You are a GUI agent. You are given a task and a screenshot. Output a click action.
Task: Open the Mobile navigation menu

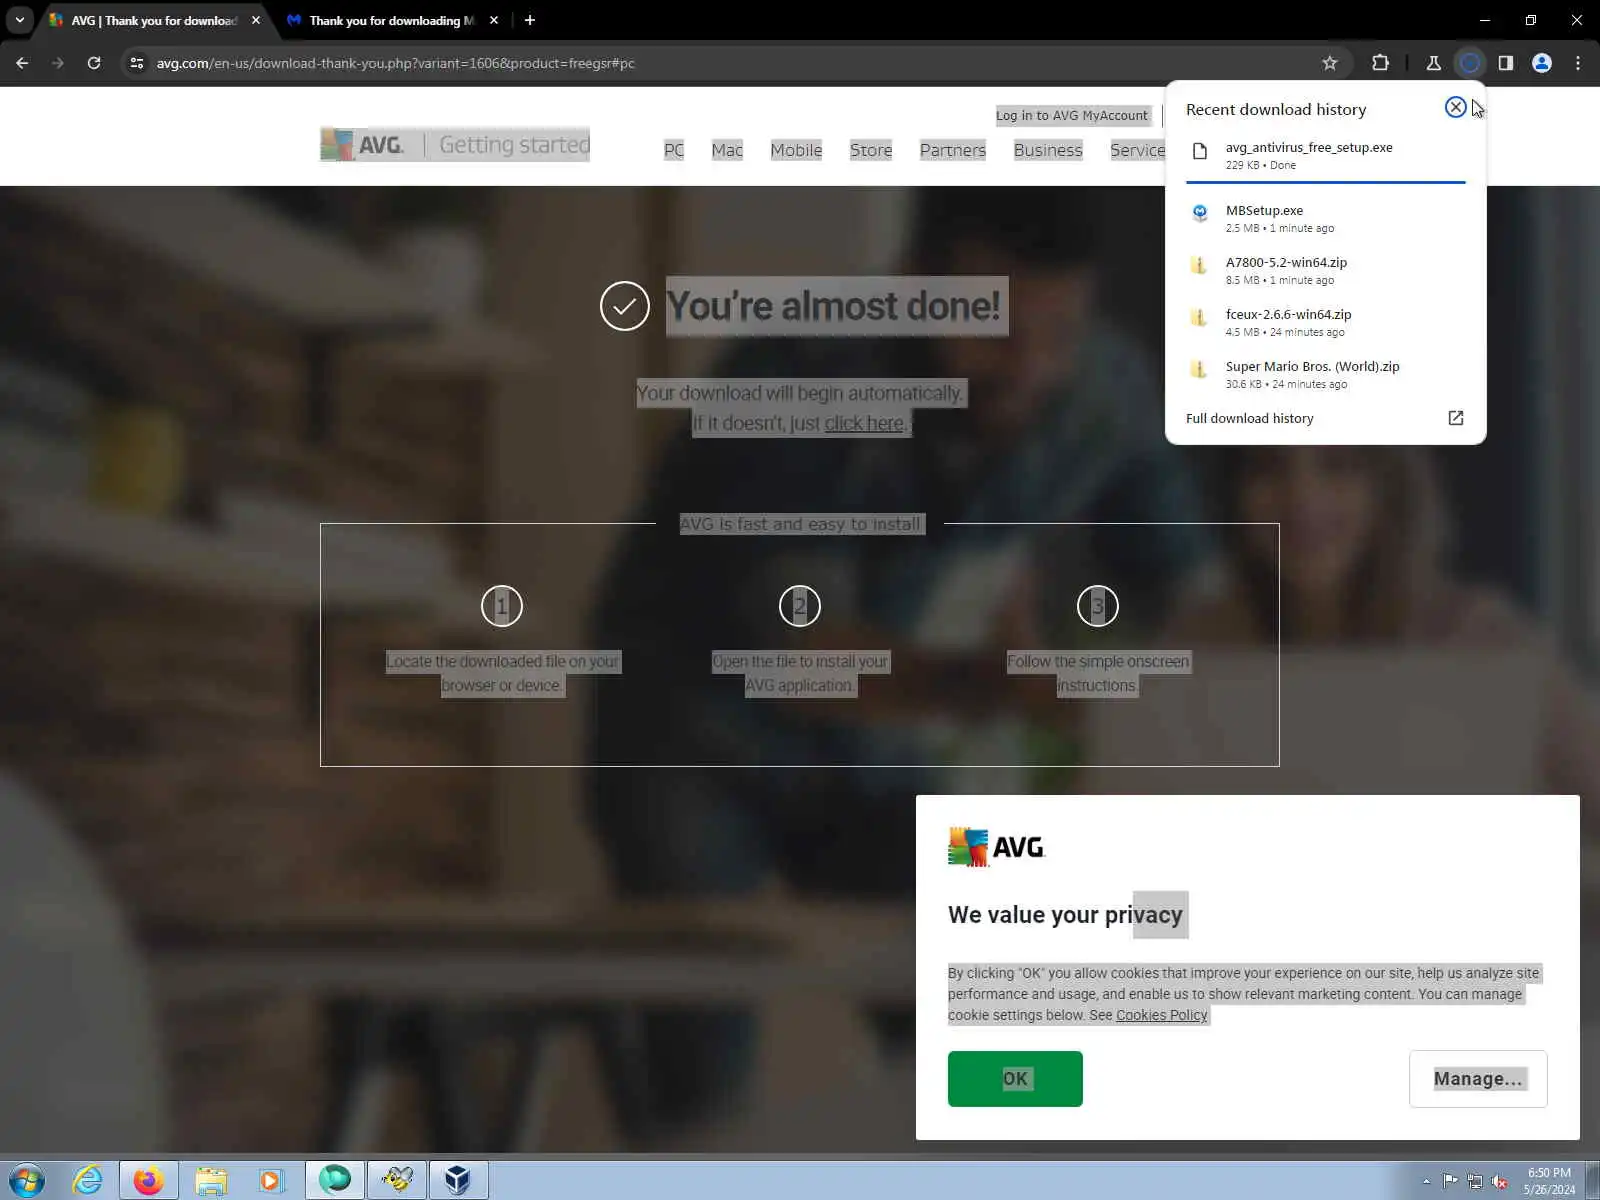click(796, 150)
